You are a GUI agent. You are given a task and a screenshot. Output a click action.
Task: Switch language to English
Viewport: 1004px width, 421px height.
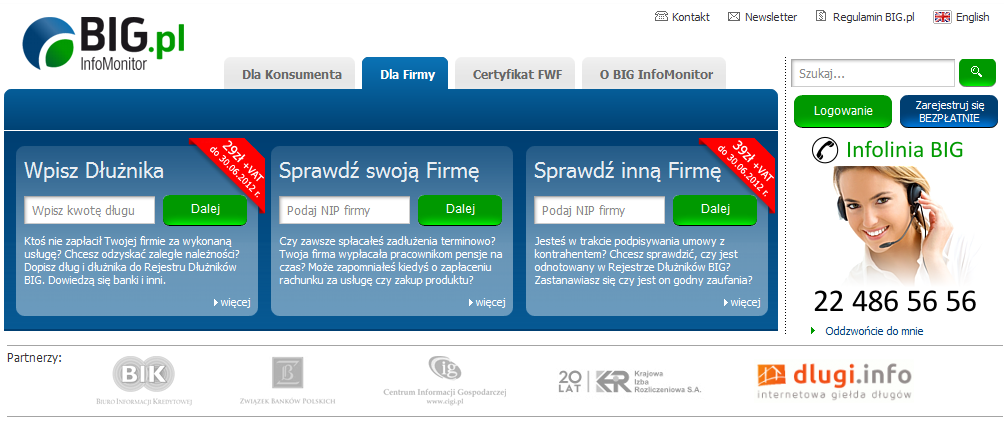point(973,17)
